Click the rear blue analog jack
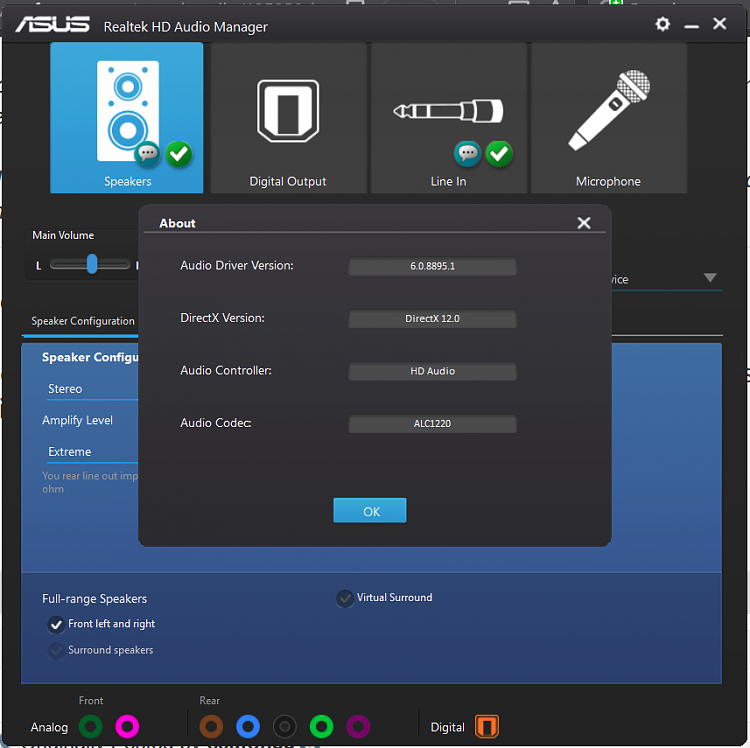Screen dimensions: 750x748 (248, 727)
